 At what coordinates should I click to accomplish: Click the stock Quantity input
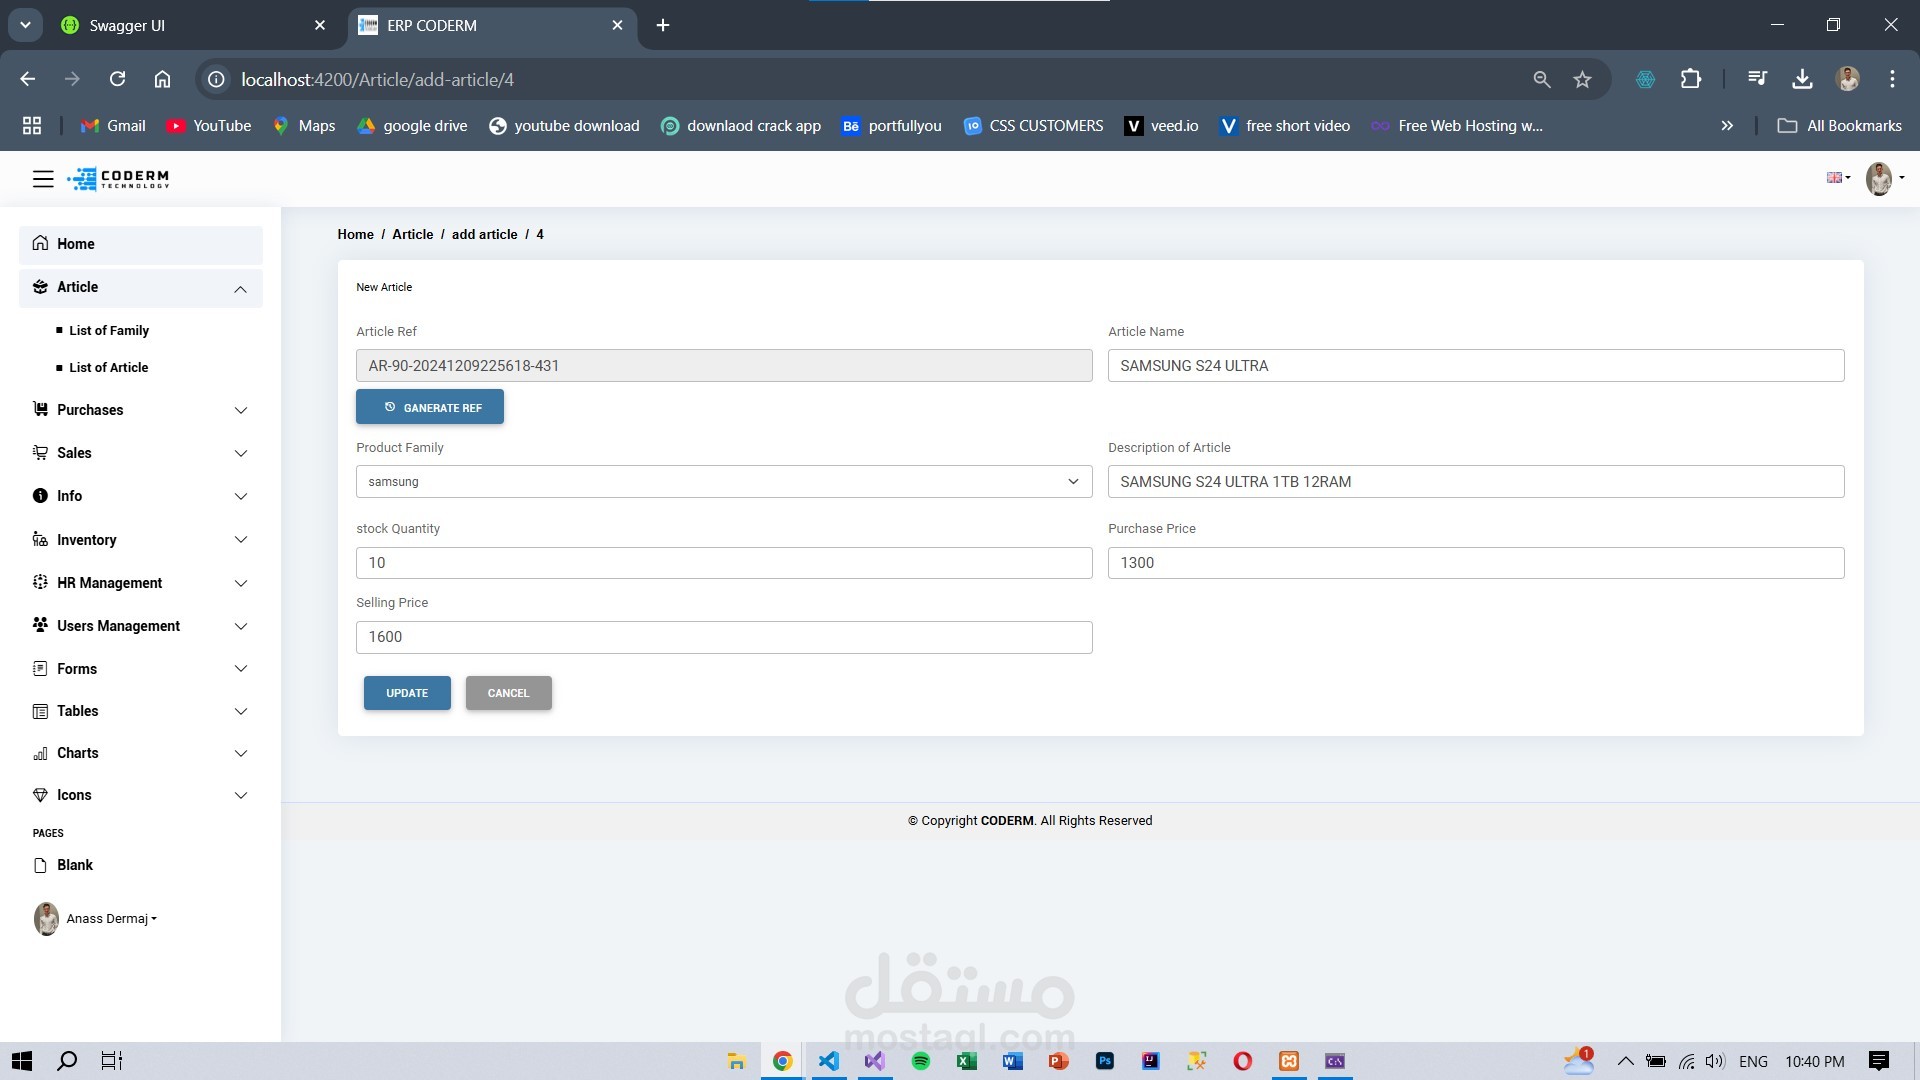724,563
